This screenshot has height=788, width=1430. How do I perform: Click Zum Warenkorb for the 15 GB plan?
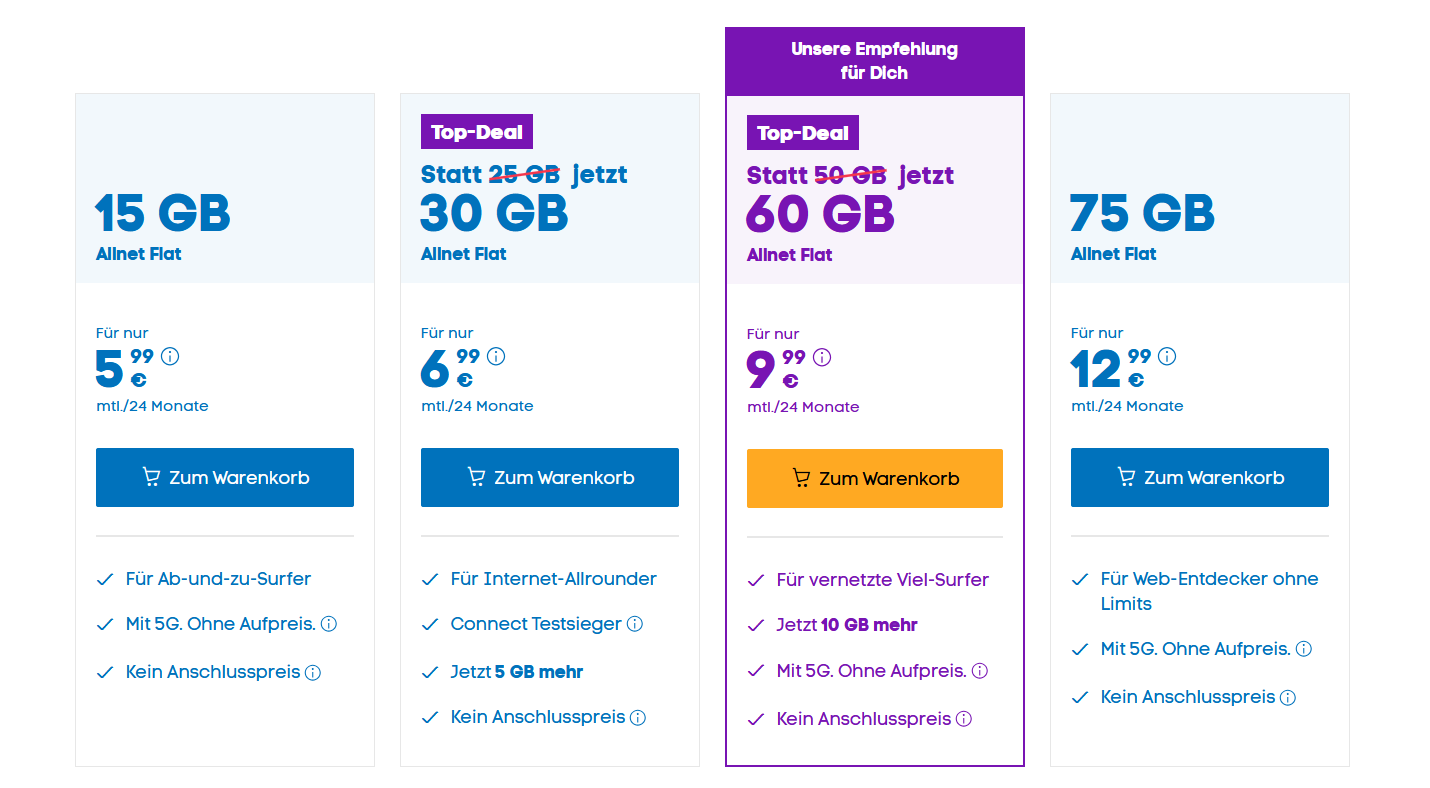225,477
